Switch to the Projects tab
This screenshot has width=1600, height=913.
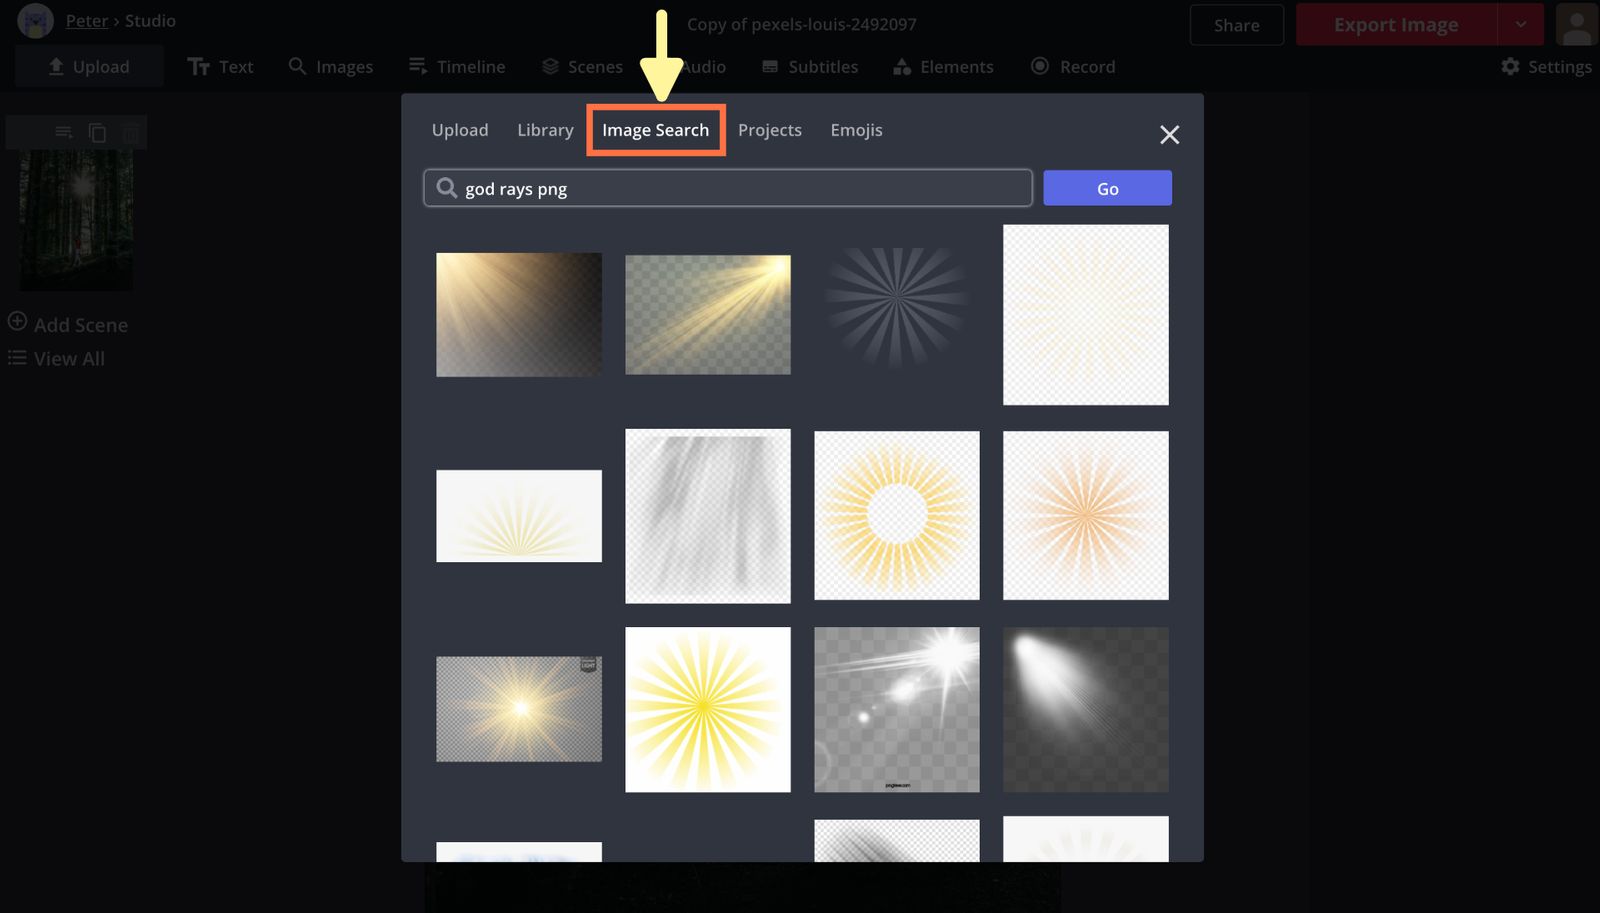pyautogui.click(x=769, y=130)
